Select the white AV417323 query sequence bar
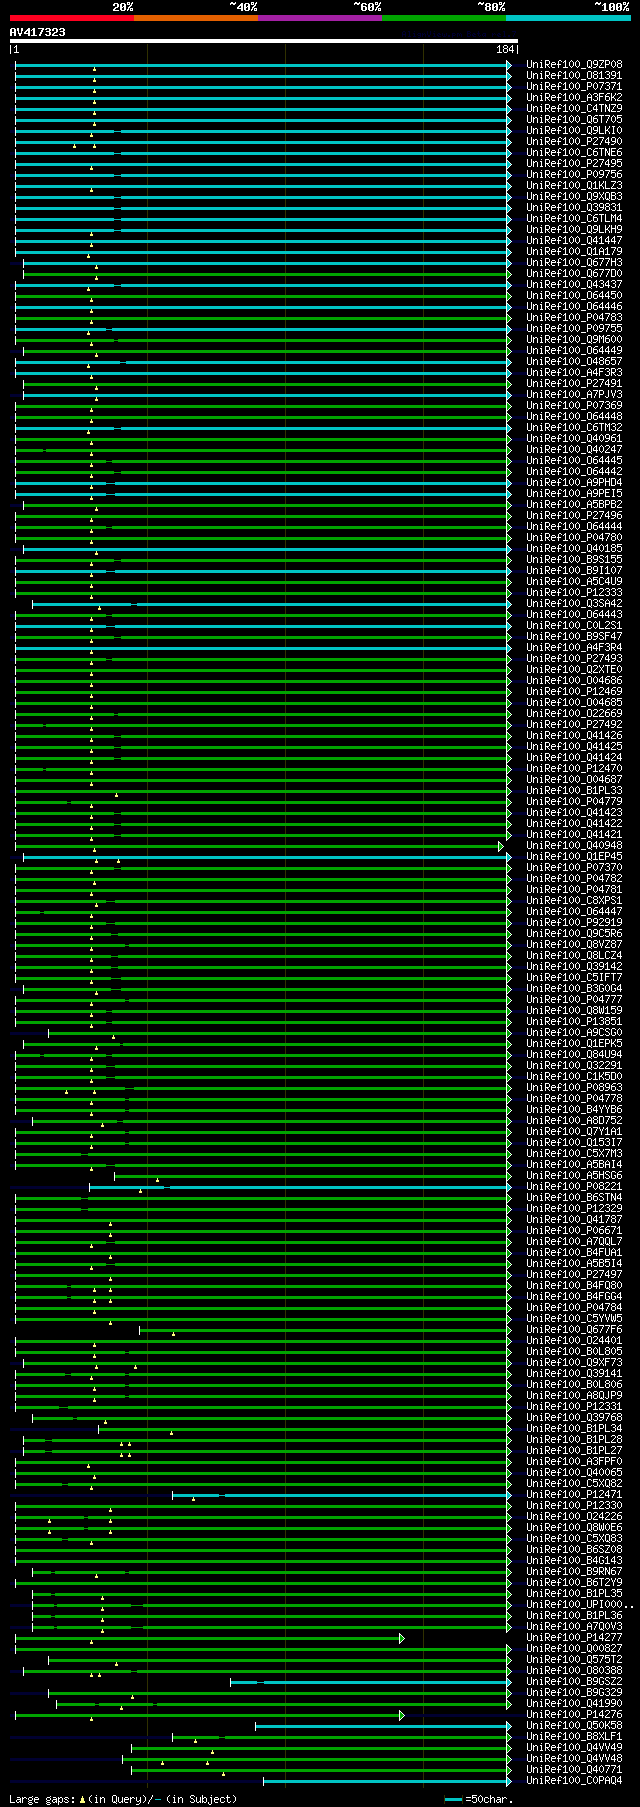This screenshot has height=1807, width=640. tap(263, 41)
